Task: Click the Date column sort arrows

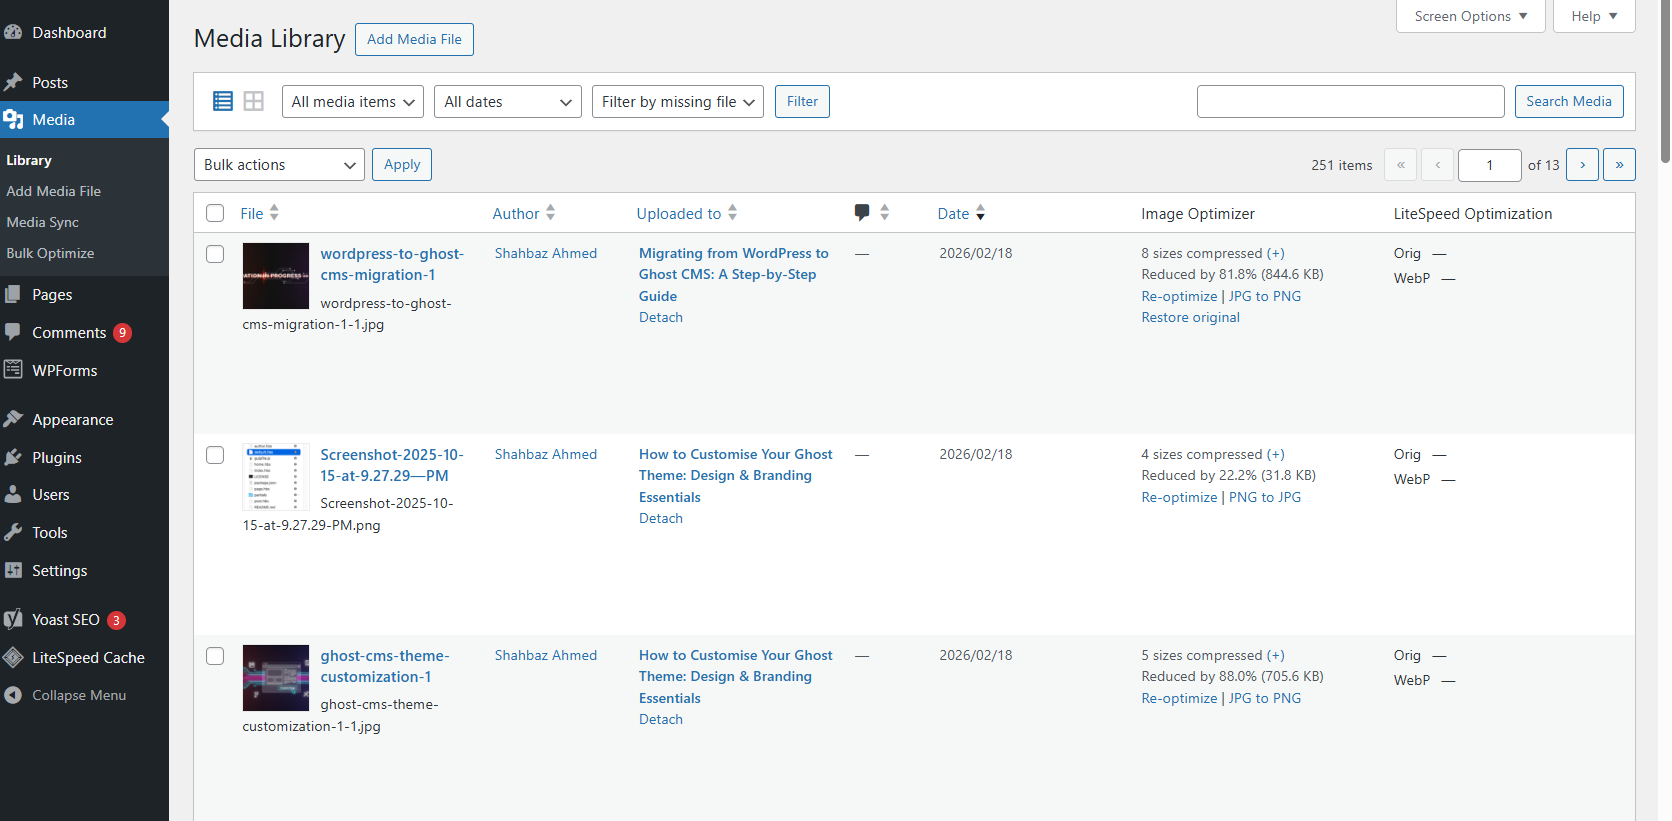Action: (x=980, y=212)
